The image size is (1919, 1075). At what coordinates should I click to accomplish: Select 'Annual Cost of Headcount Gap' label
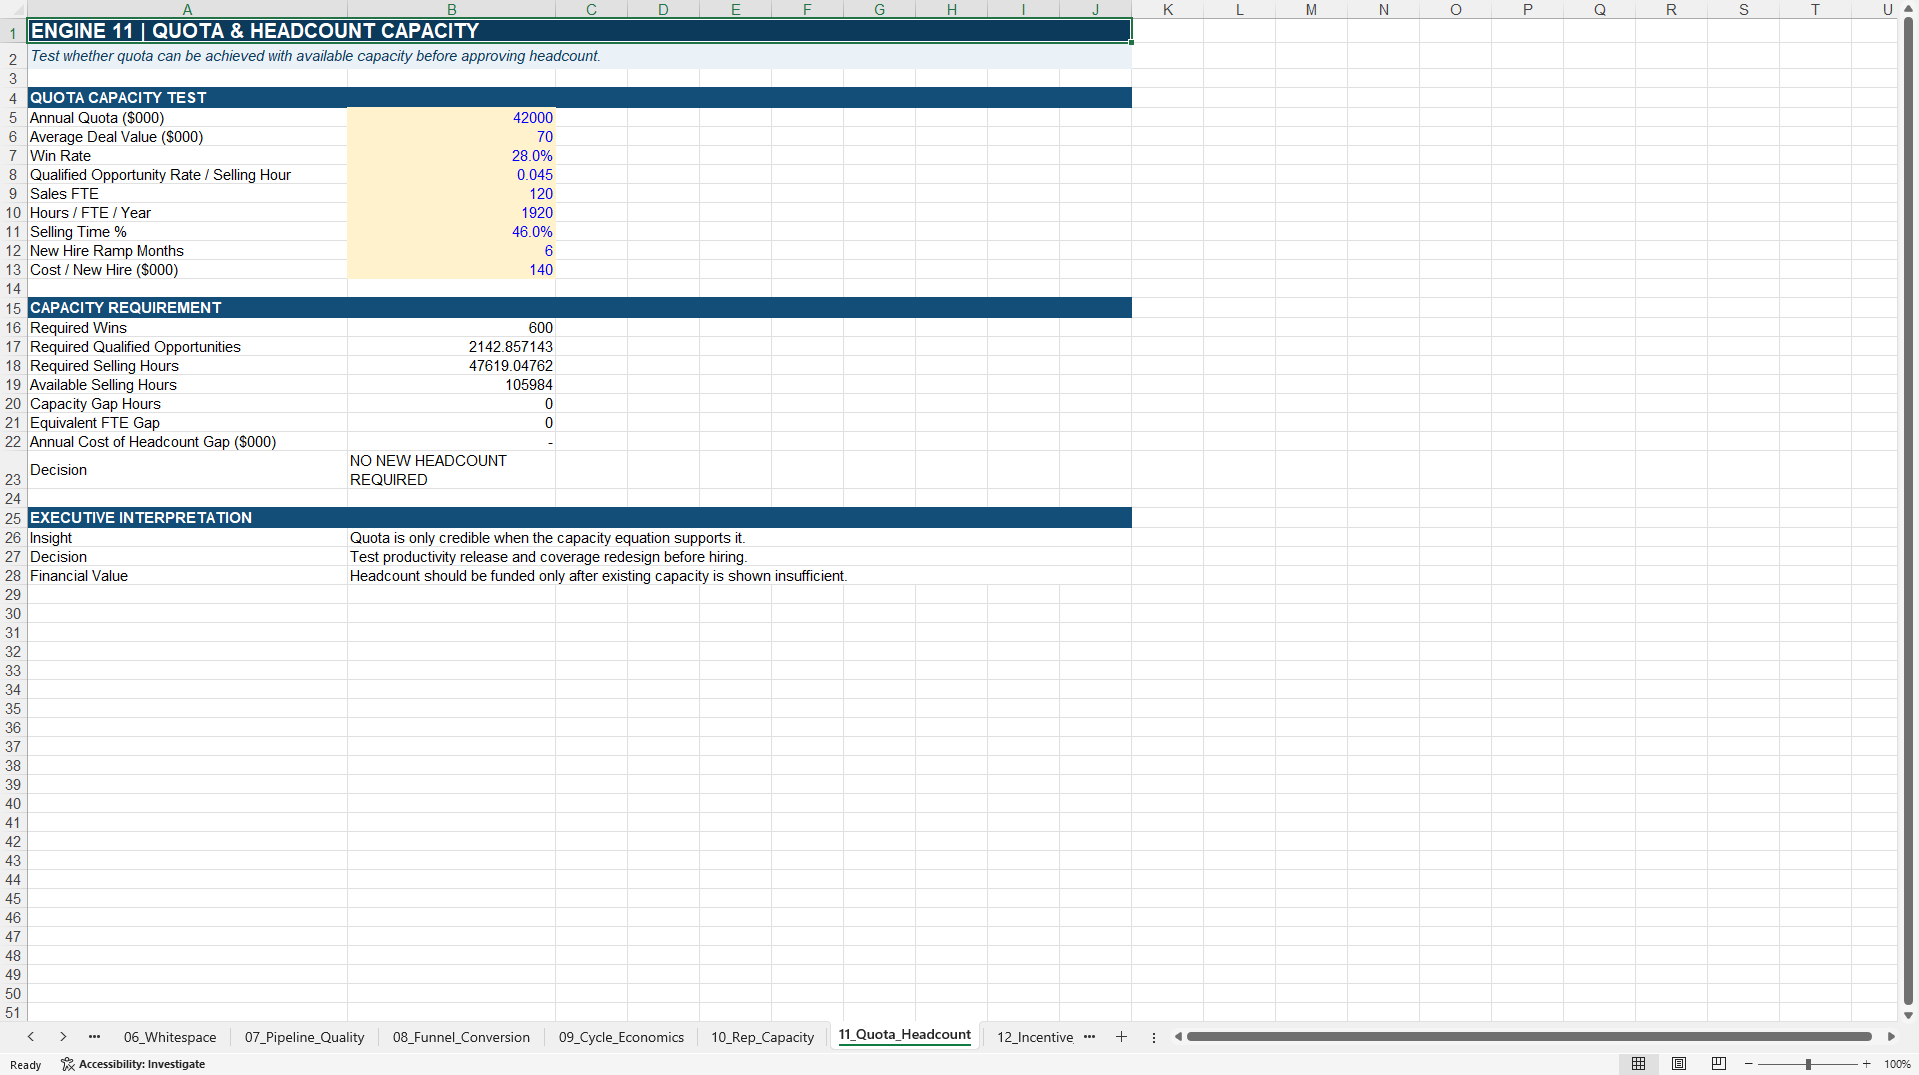187,442
